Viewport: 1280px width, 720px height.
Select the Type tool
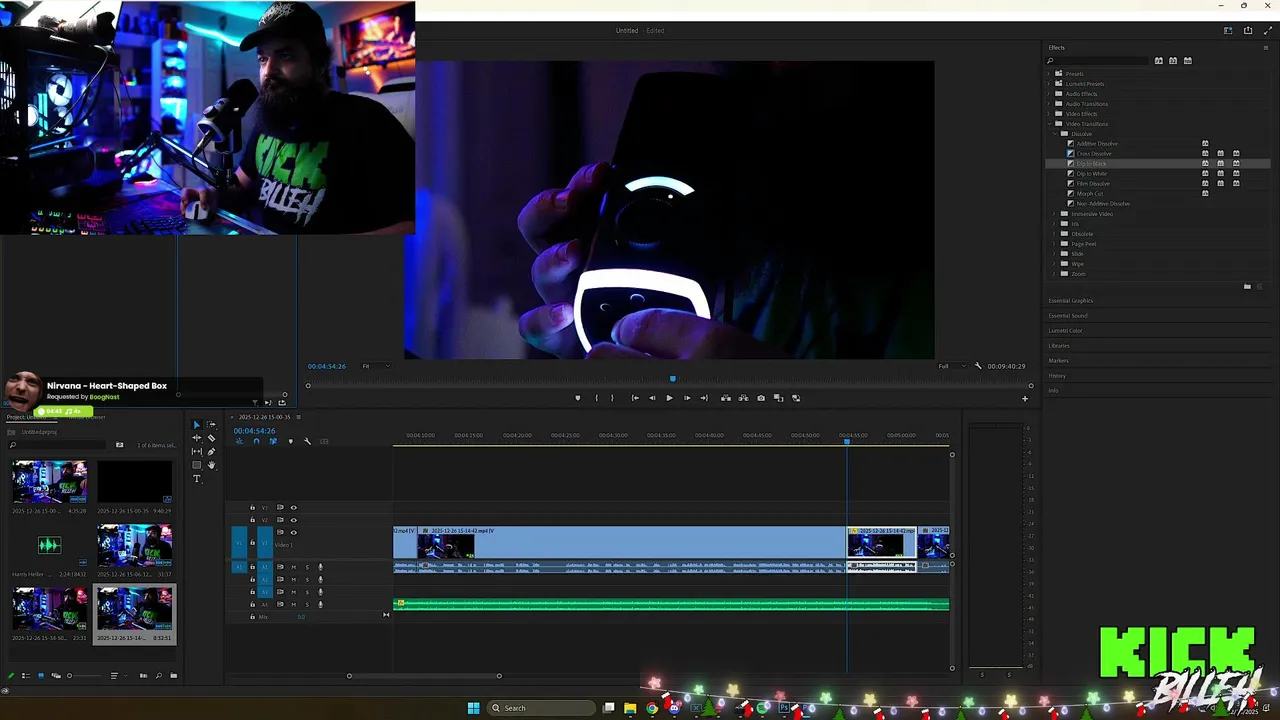tap(197, 479)
